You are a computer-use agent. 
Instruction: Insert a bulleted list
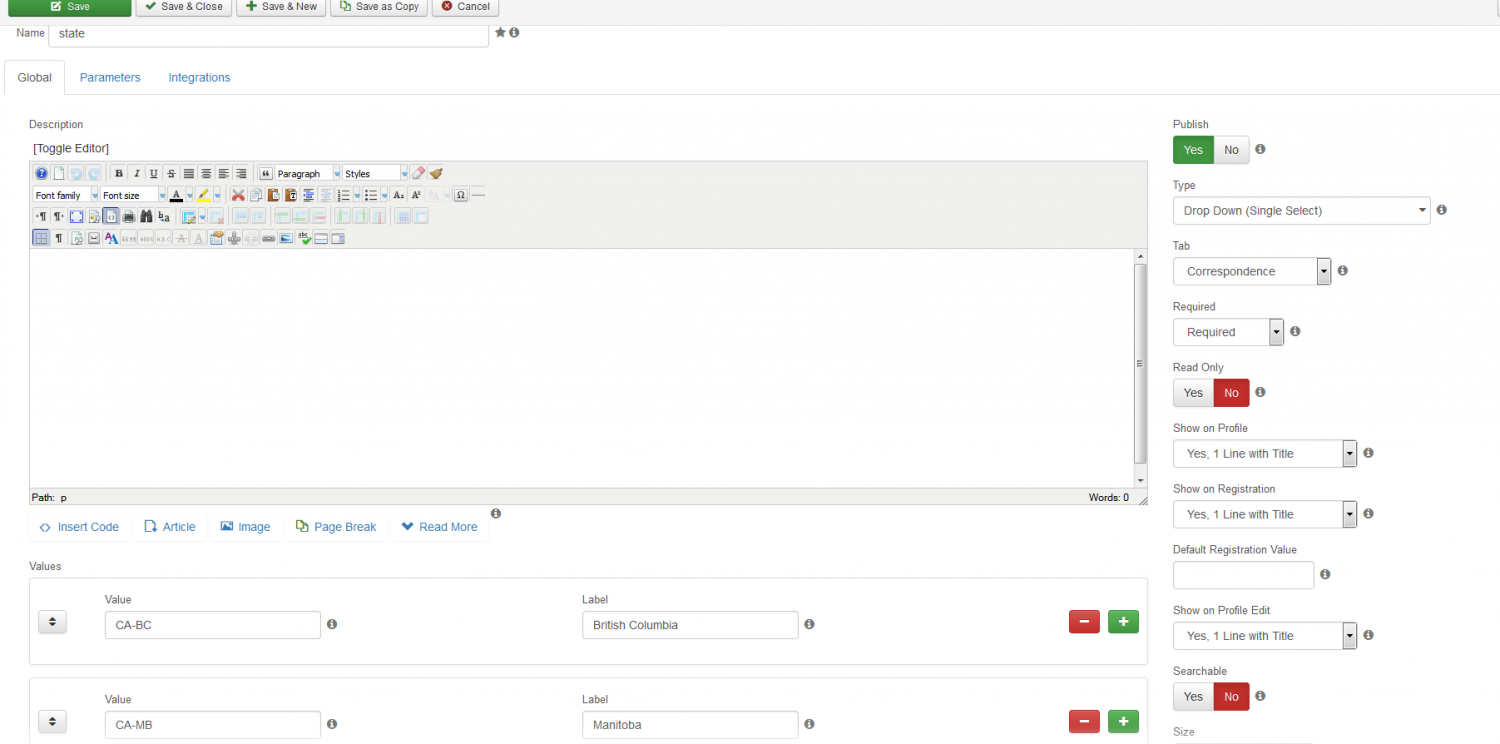pos(371,195)
